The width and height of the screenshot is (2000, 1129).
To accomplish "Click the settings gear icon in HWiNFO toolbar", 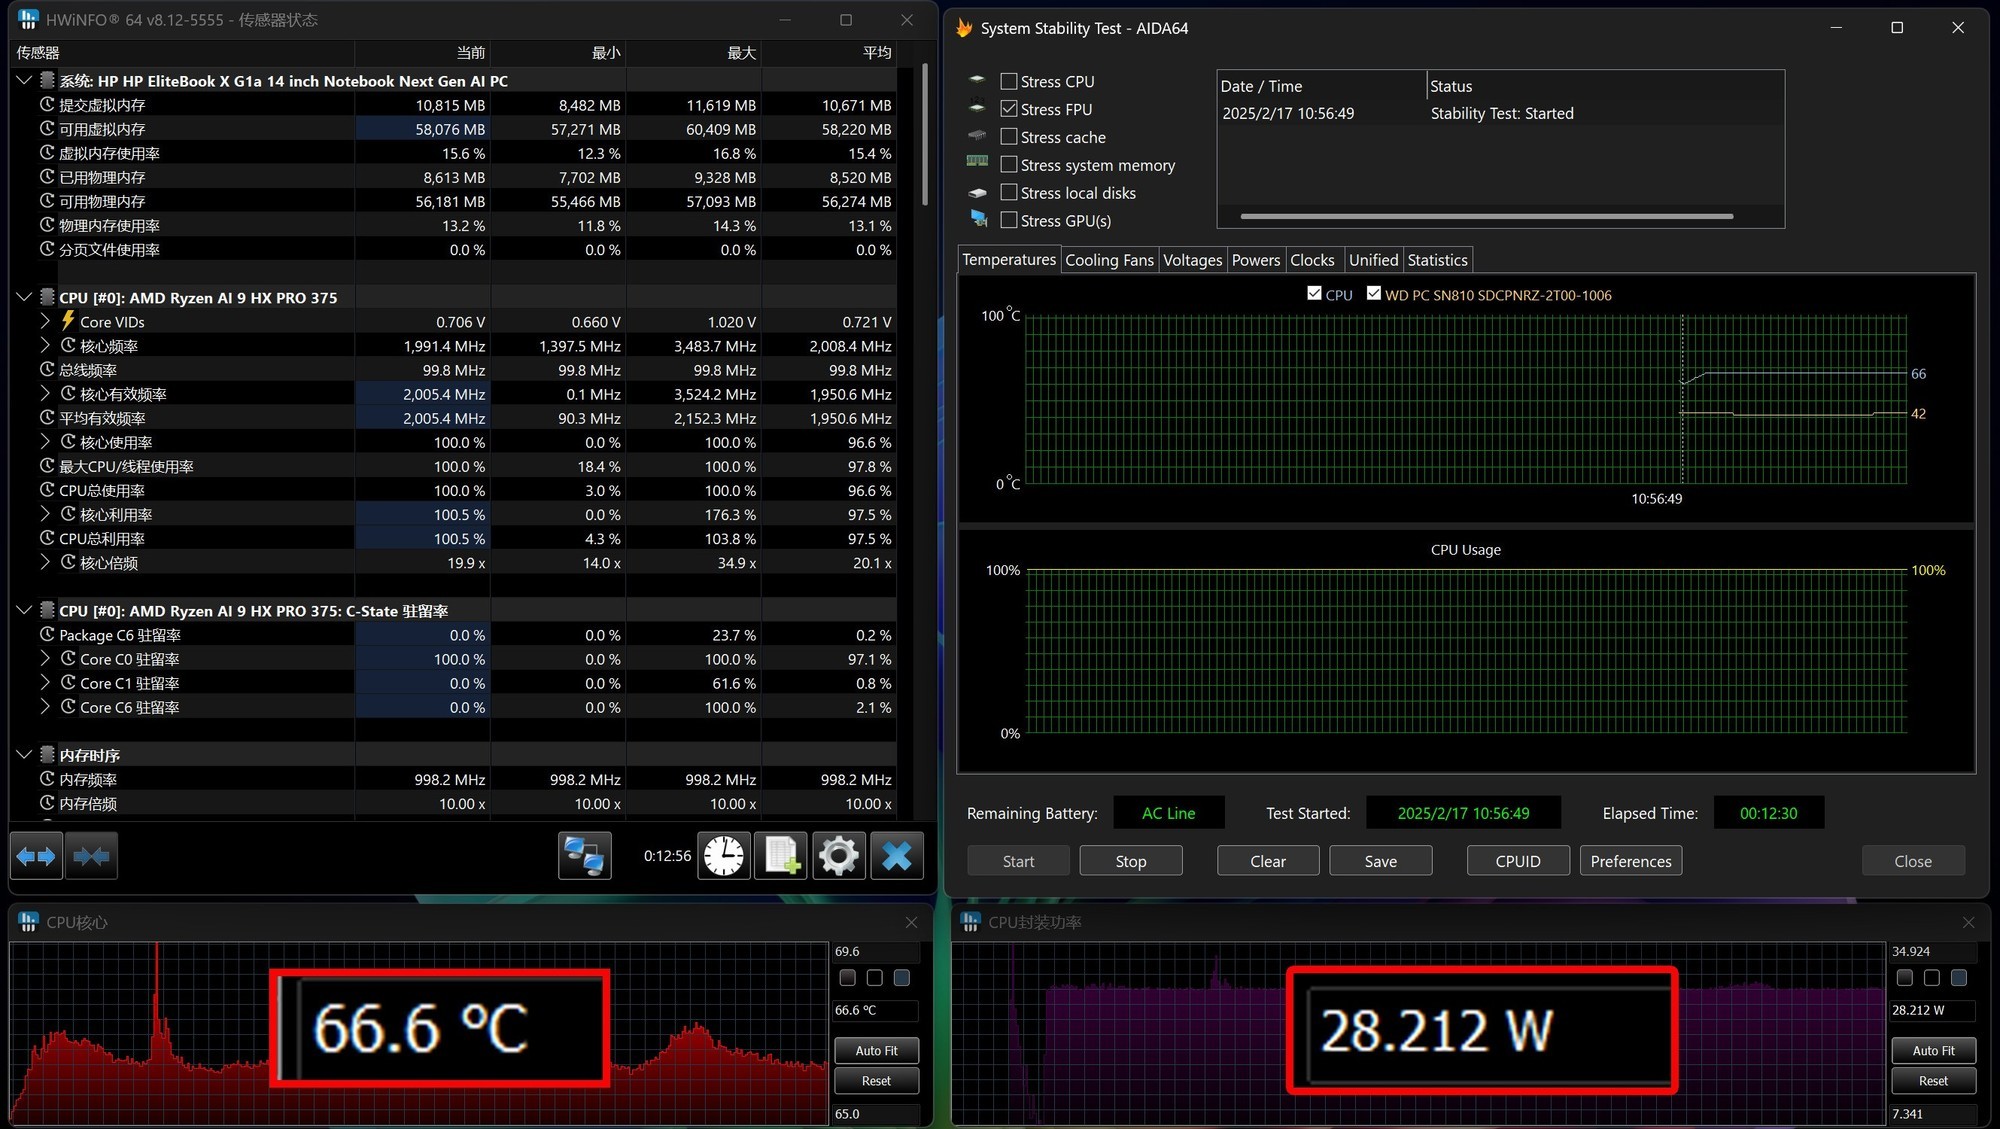I will coord(841,854).
